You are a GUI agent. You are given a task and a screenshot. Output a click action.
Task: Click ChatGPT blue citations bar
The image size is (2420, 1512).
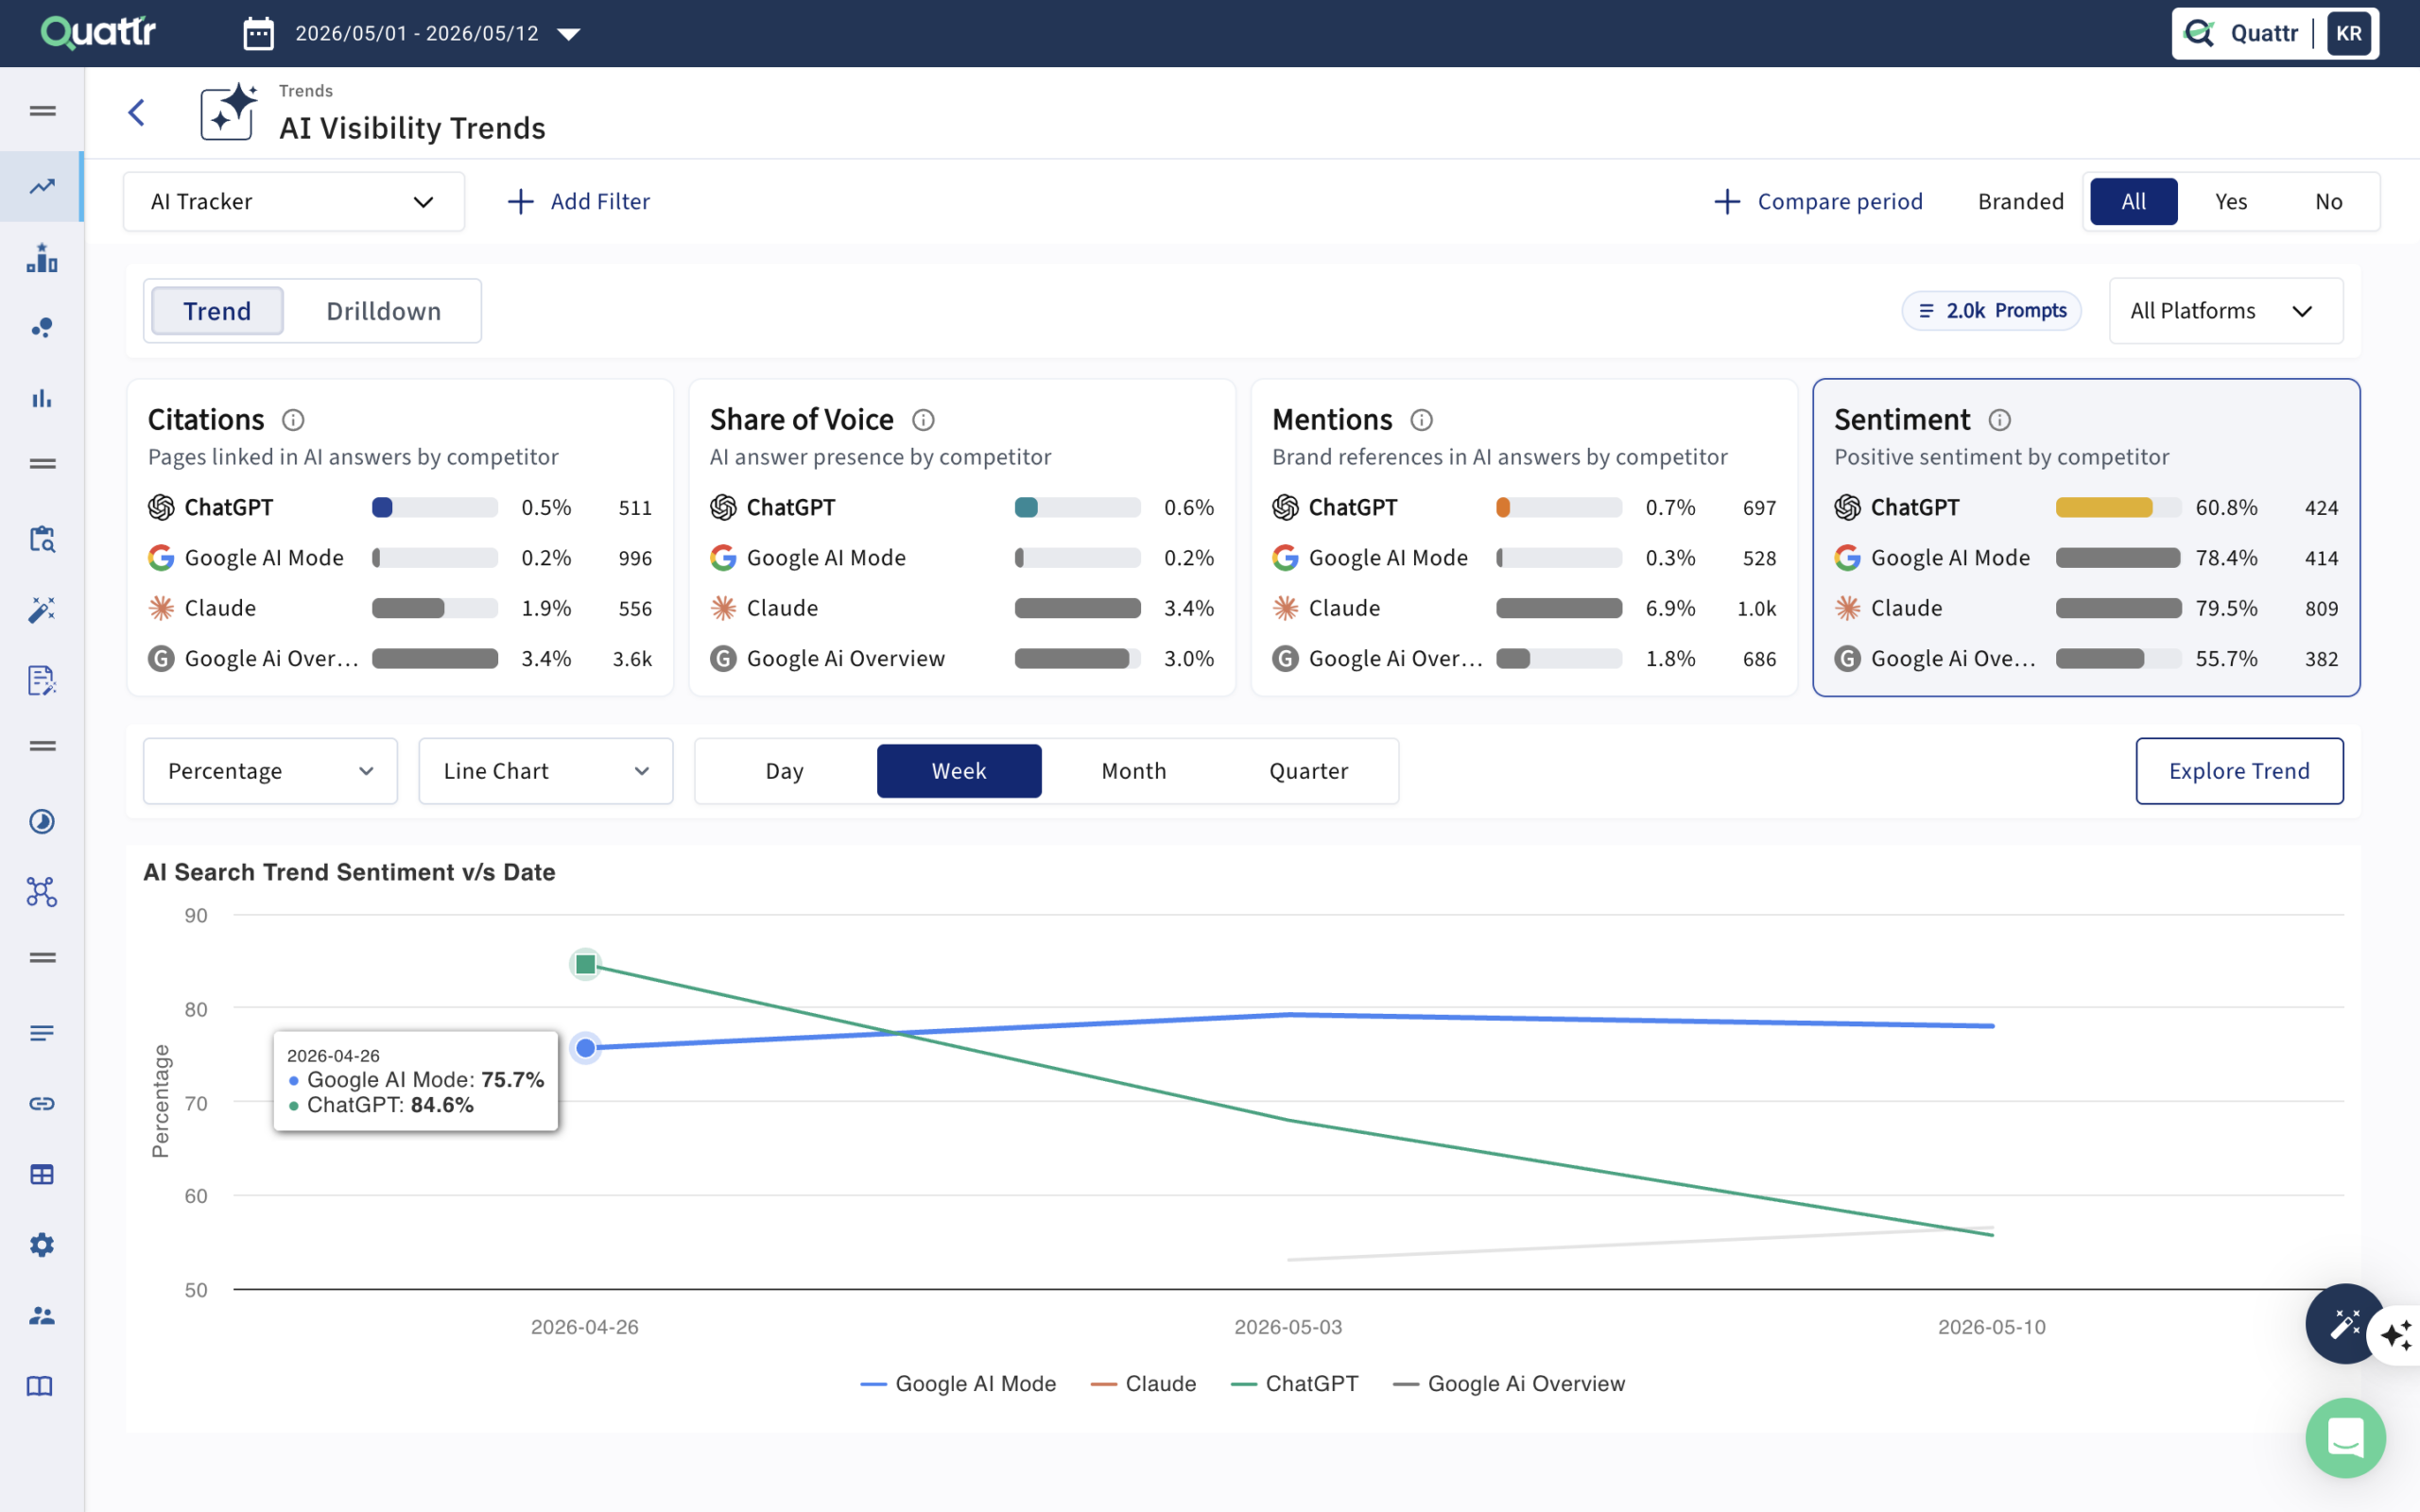tap(382, 507)
